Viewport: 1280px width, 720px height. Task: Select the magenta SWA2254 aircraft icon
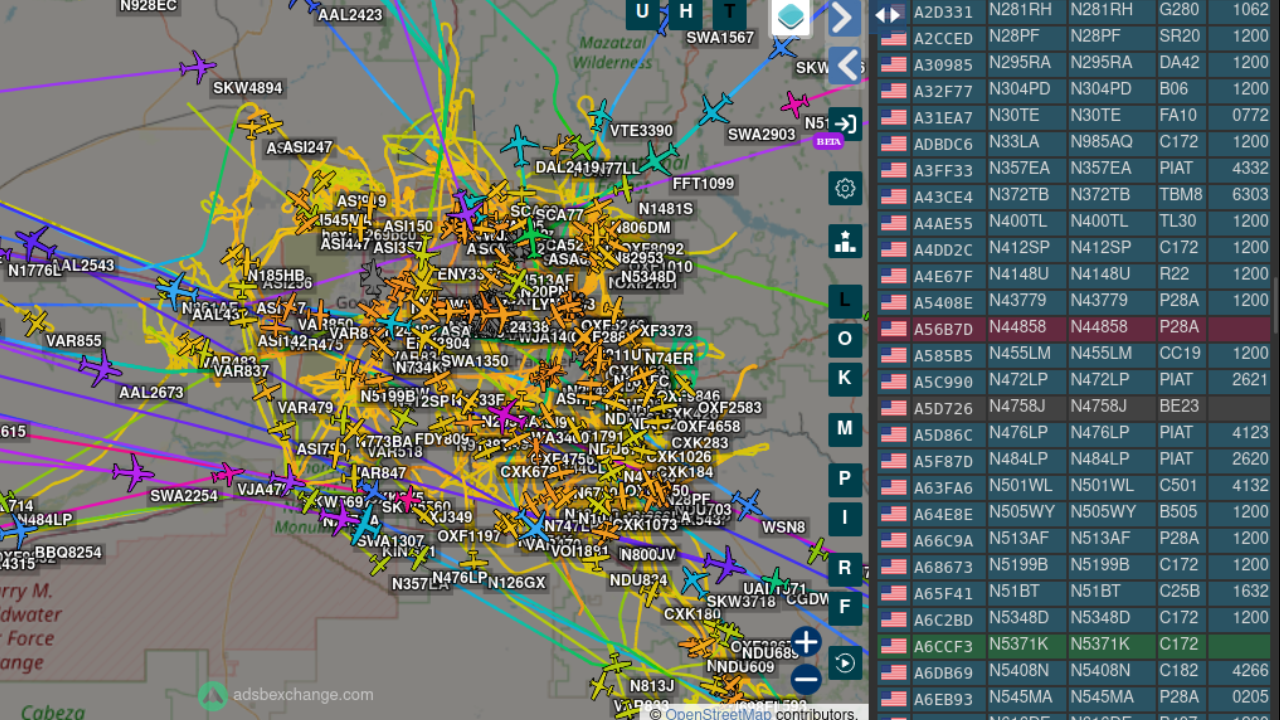tap(132, 472)
